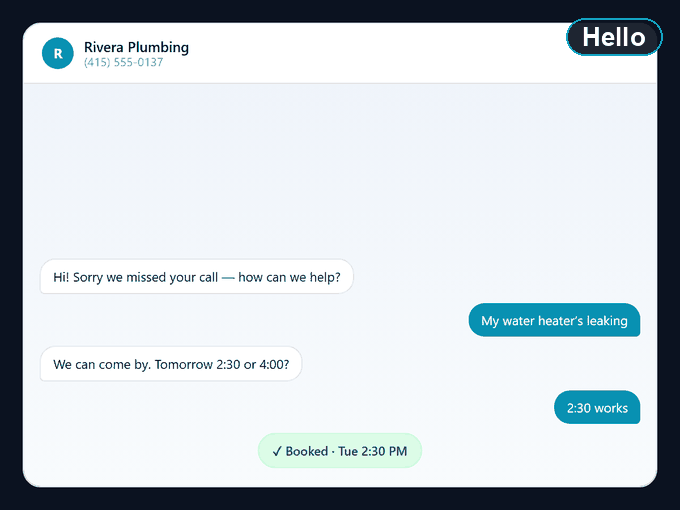The image size is (680, 510).
Task: Click the phone number (415) 555-0137
Action: click(124, 62)
